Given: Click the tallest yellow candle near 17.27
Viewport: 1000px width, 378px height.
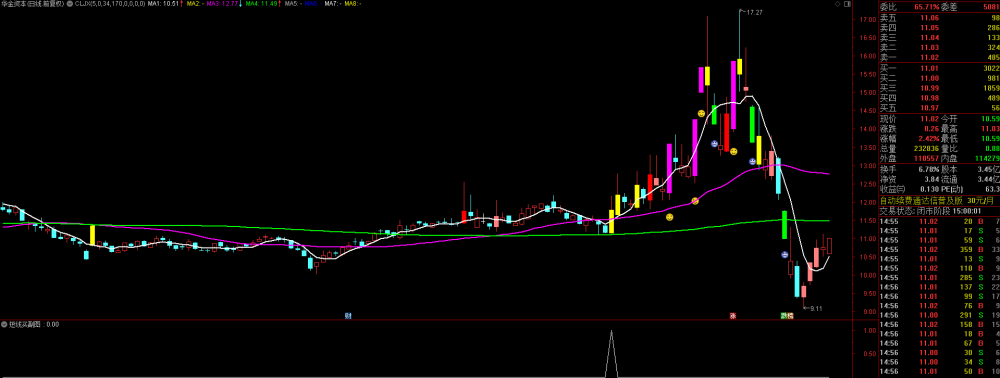Looking at the screenshot, I should 739,66.
